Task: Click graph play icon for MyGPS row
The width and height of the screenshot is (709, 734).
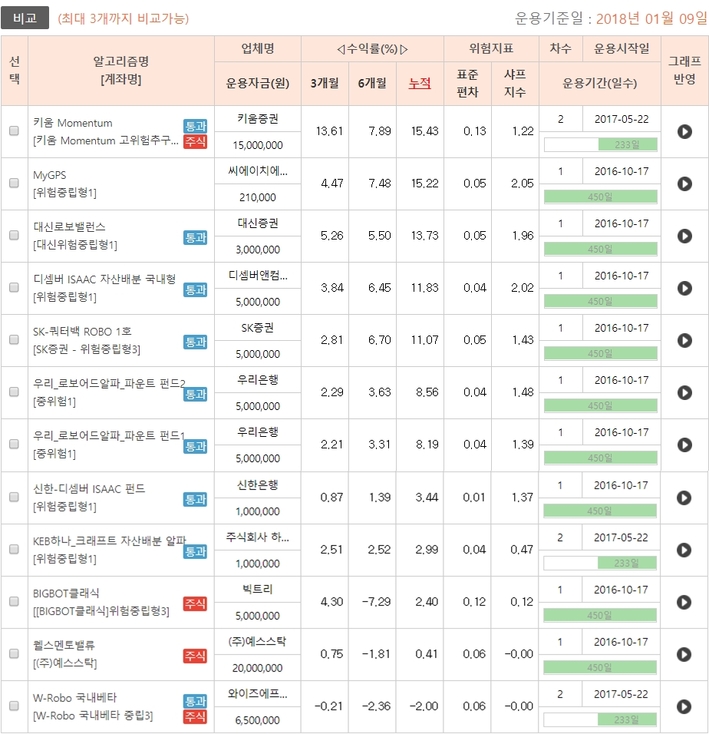Action: click(685, 184)
